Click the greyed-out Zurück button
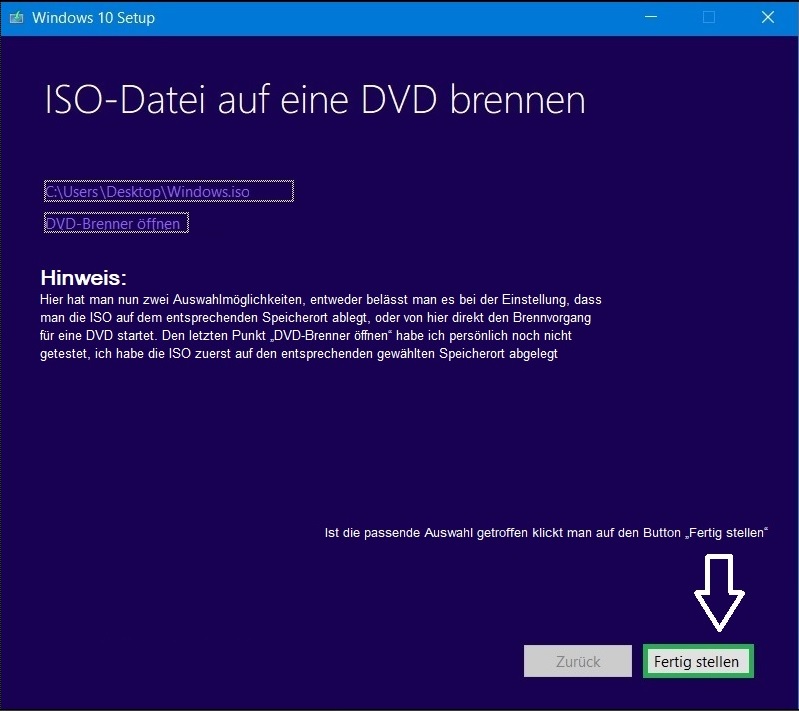The image size is (799, 711). click(x=578, y=661)
